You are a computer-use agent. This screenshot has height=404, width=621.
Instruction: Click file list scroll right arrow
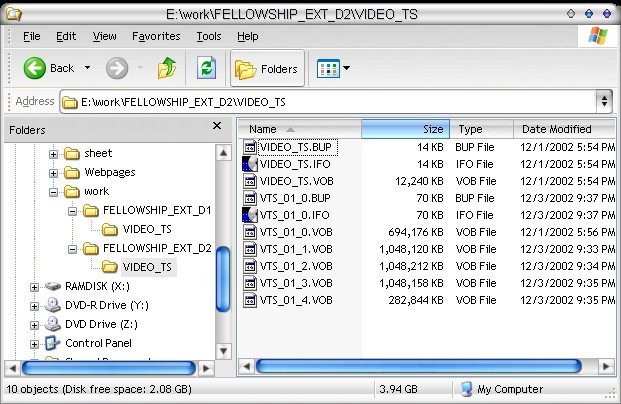[606, 366]
